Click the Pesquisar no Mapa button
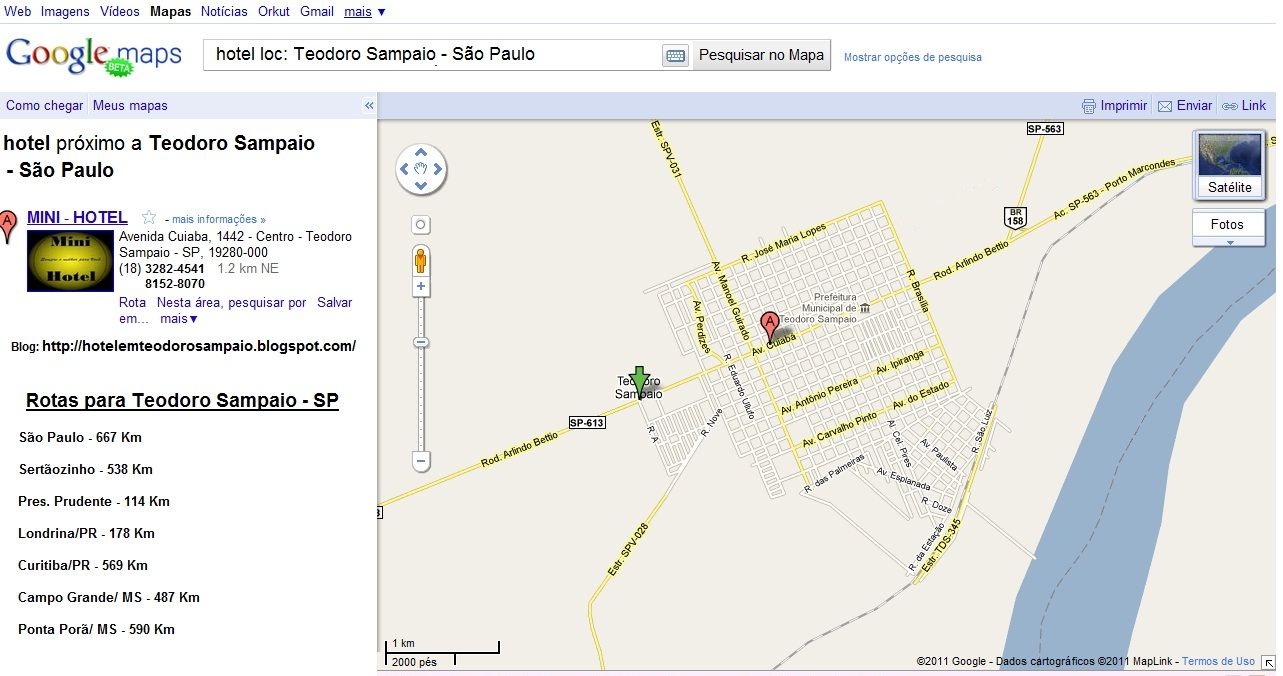This screenshot has height=676, width=1283. [762, 55]
